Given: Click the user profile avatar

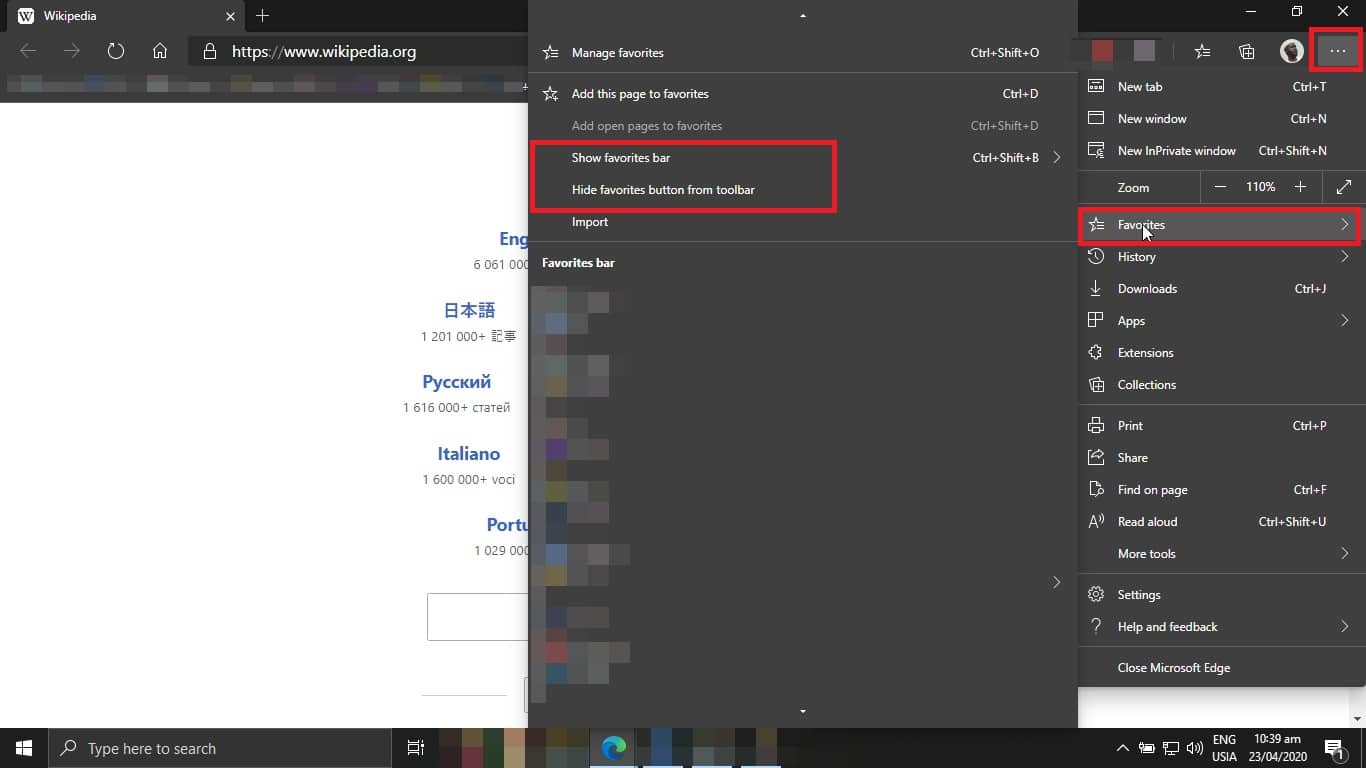Looking at the screenshot, I should pos(1292,52).
